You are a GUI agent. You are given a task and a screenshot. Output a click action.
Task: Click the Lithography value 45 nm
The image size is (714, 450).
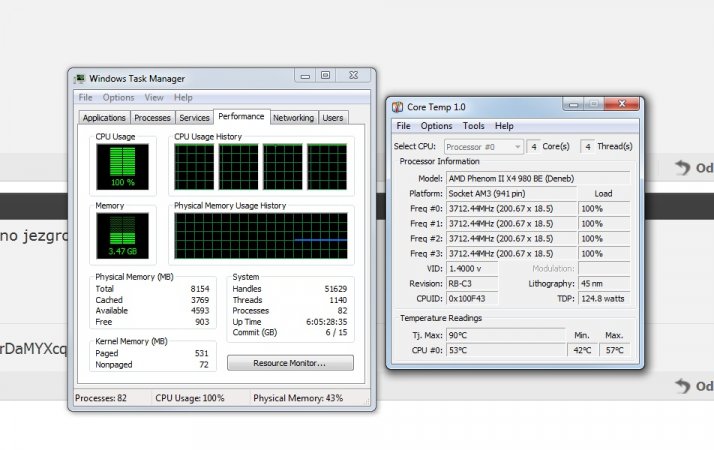pyautogui.click(x=604, y=284)
